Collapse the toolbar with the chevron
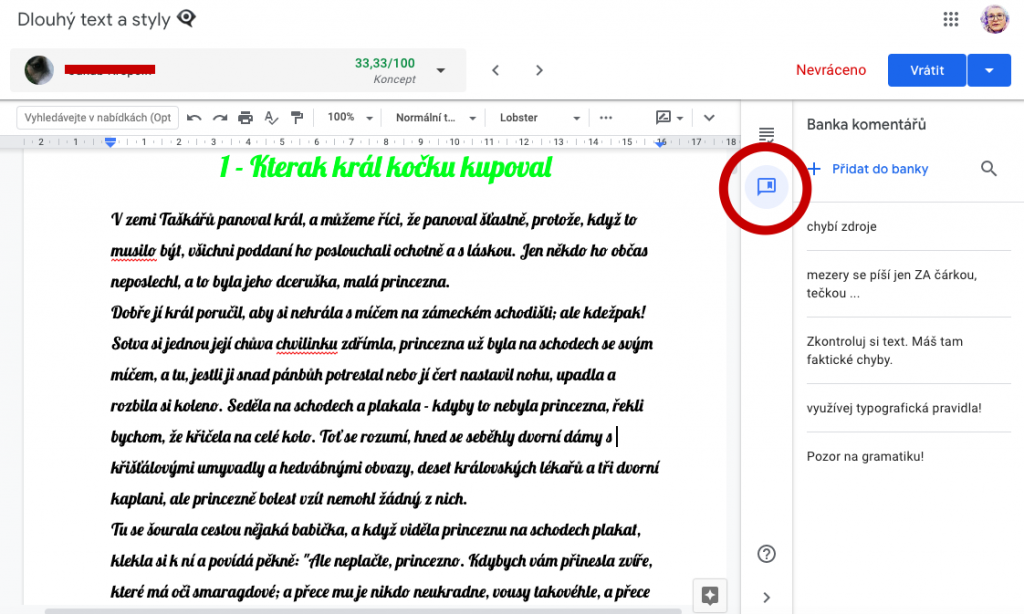 tap(709, 118)
